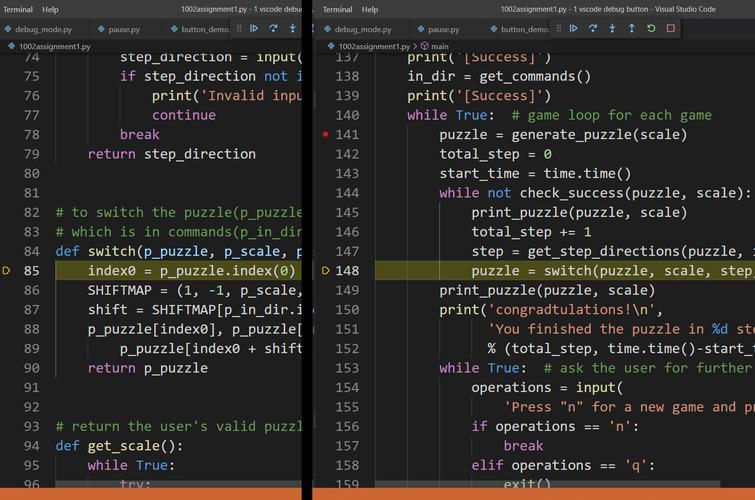The image size is (755, 500).
Task: Click 1002assignment1.py breadcrumb in right window
Action: point(369,47)
